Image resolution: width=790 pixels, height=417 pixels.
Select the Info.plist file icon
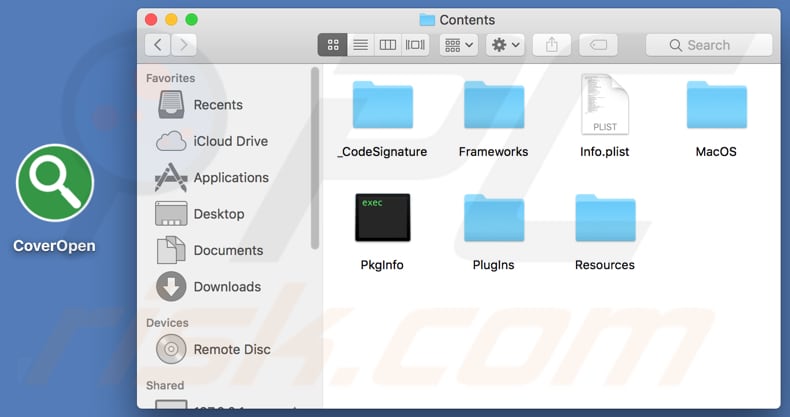tap(605, 104)
